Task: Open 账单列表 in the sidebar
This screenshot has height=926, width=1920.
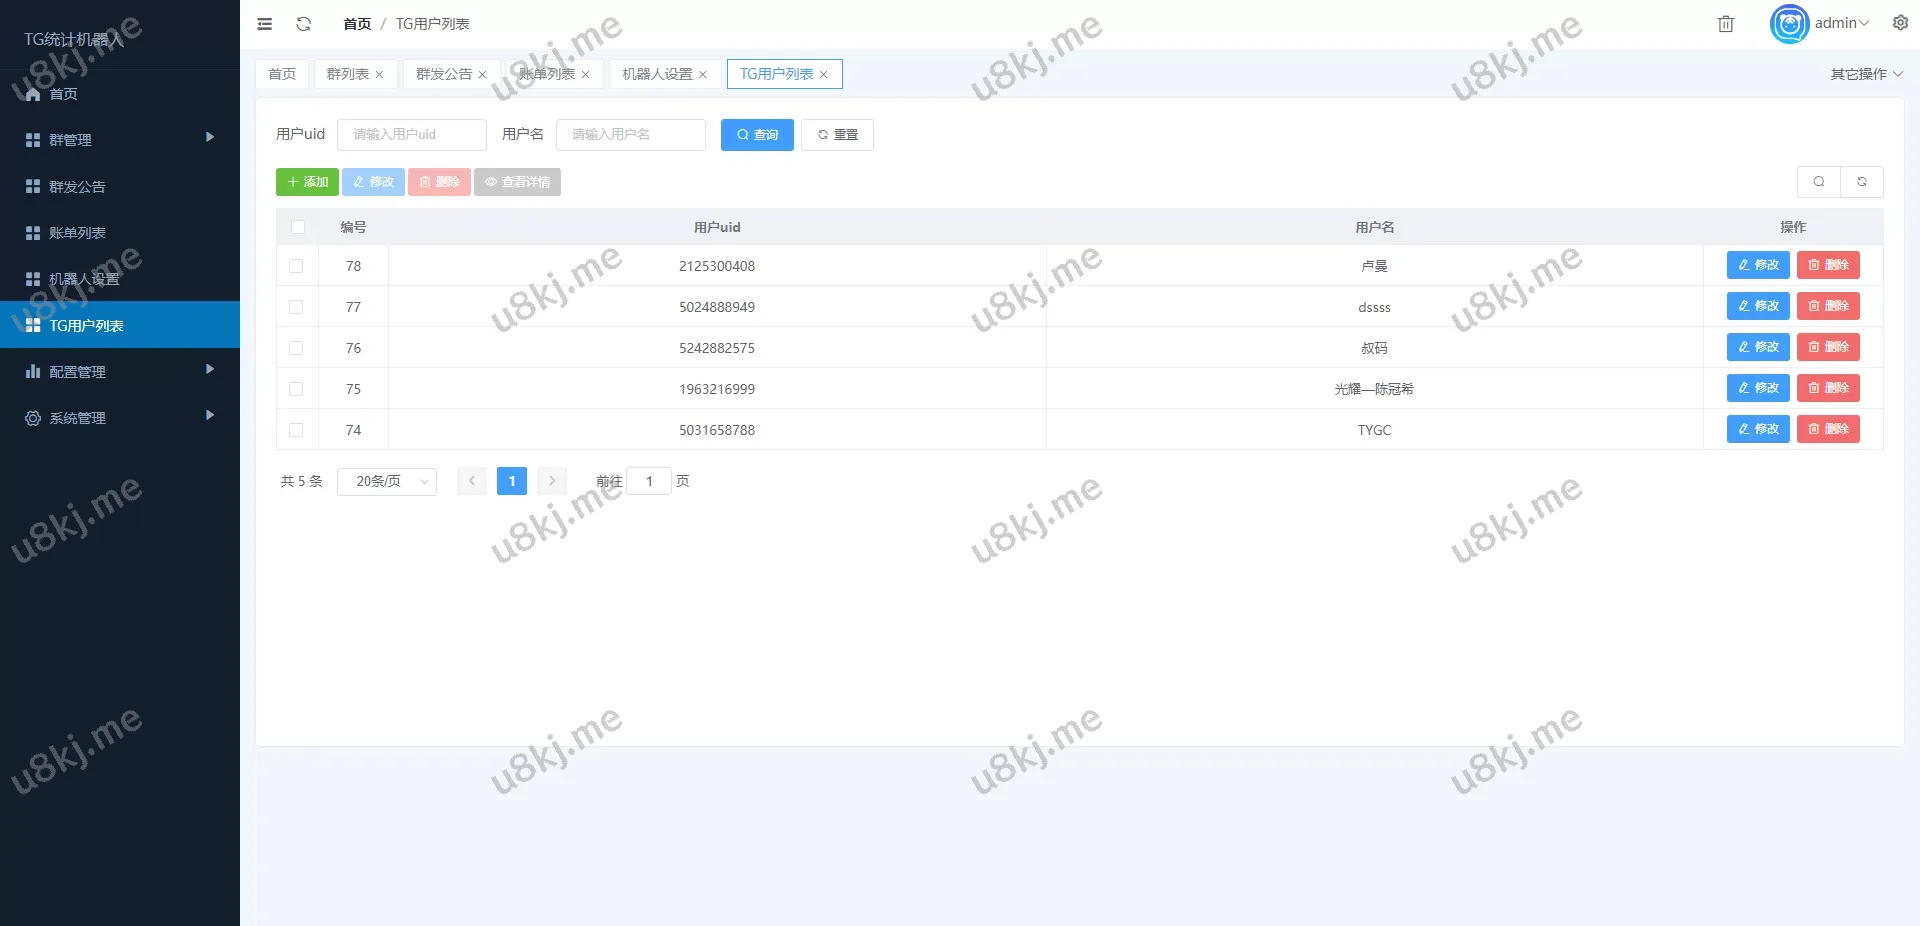Action: click(x=78, y=233)
